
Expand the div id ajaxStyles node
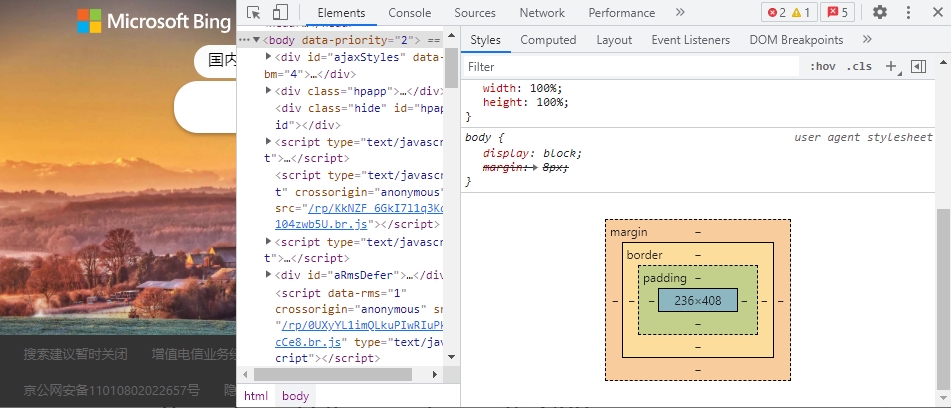coord(269,58)
